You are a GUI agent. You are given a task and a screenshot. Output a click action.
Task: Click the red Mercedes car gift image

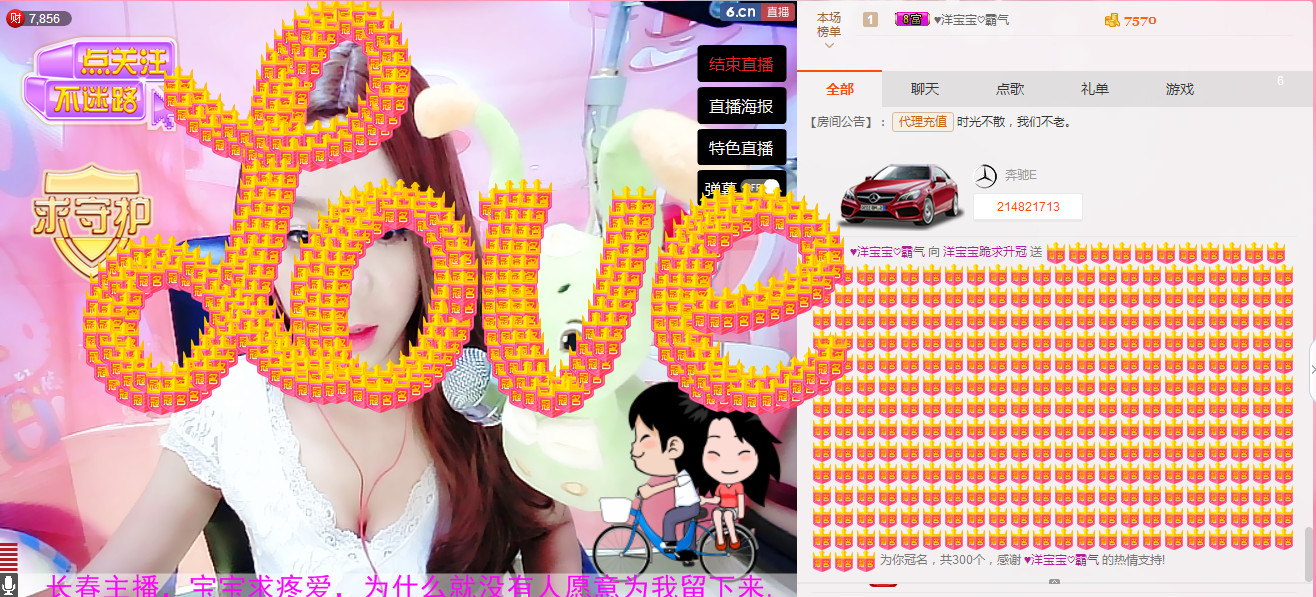click(x=901, y=194)
